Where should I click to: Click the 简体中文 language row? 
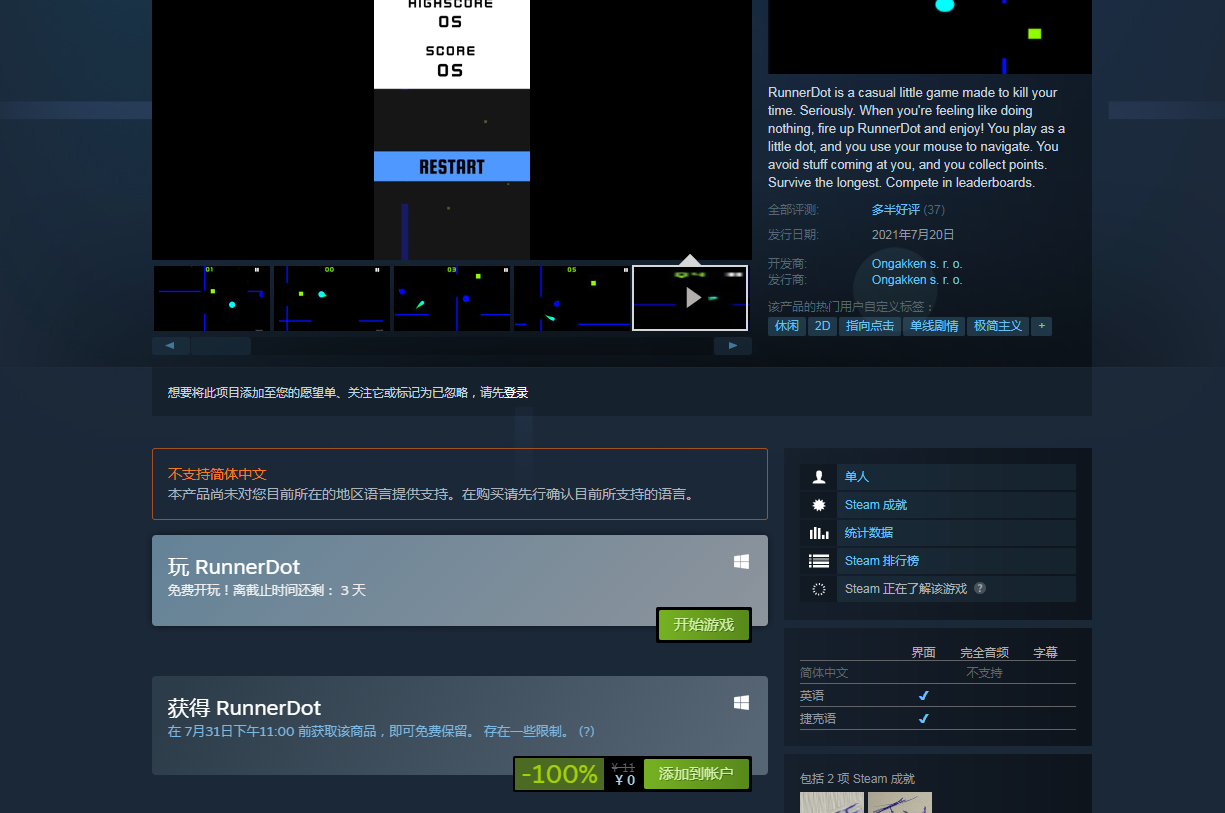[x=938, y=673]
